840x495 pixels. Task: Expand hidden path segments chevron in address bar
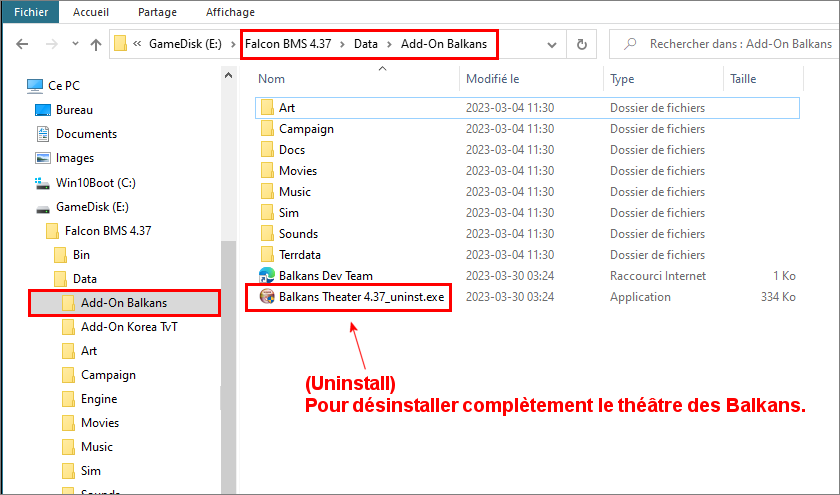[137, 45]
